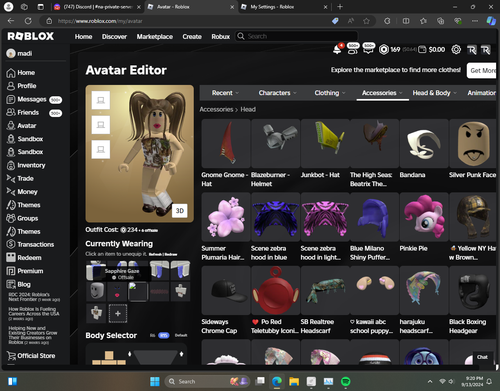
Task: Select the Blazeburner - Helmet item
Action: (275, 153)
